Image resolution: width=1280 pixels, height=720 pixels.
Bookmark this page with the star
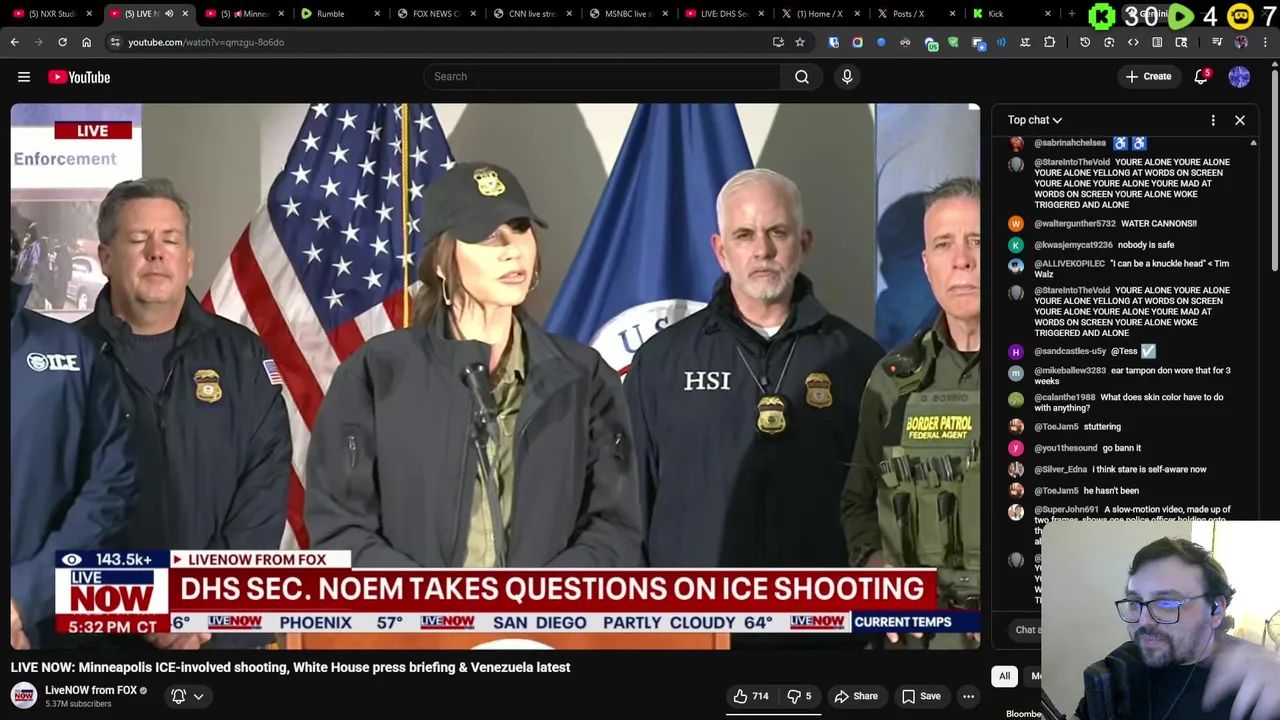(800, 42)
